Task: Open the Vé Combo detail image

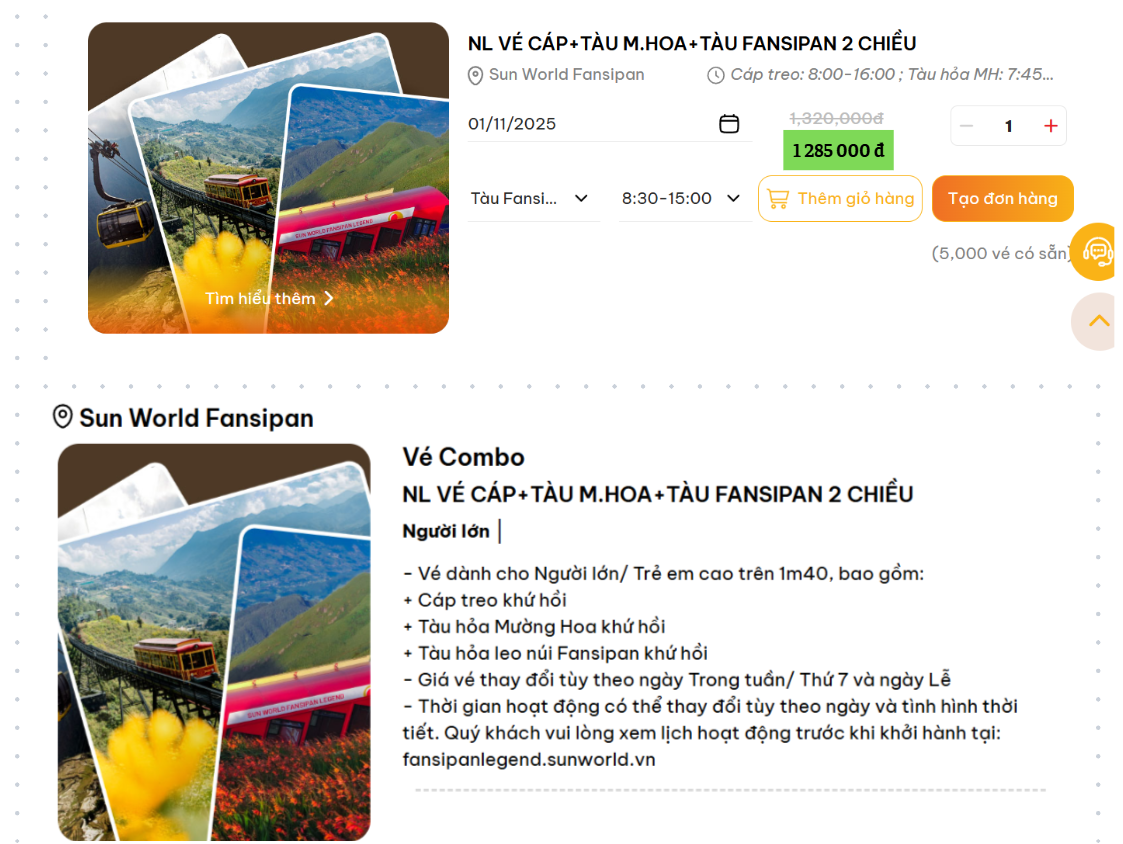Action: (214, 642)
